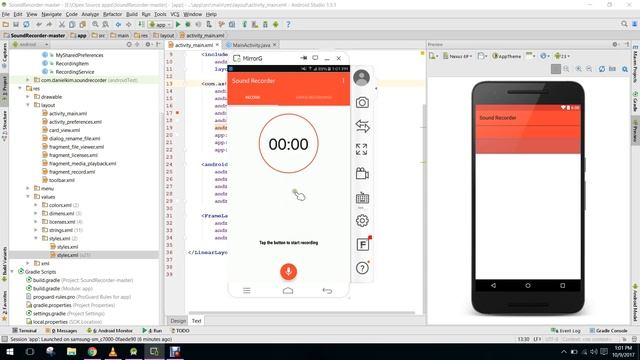This screenshot has height=360, width=640.
Task: Collapse the layout folder in tree
Action: (x=28, y=105)
